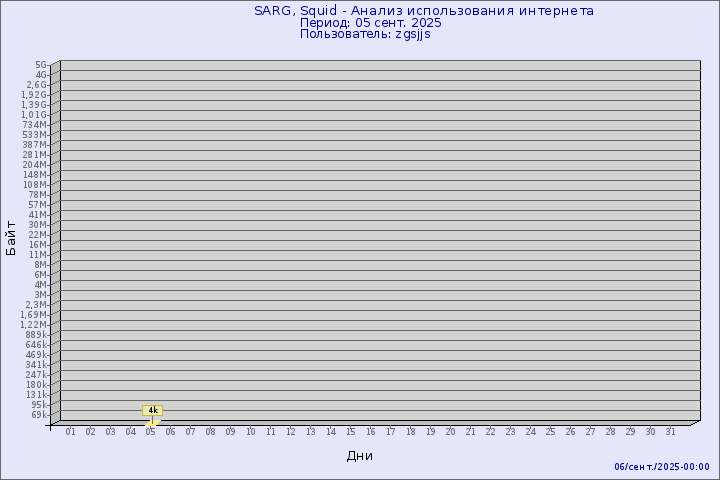Click the user text 'Пользователь: zgsjjs'
Viewport: 720px width, 480px height.
(x=365, y=34)
